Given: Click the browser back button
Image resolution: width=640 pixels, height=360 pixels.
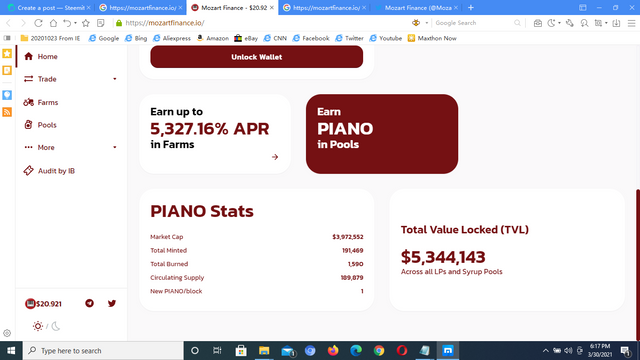Looking at the screenshot, I should (9, 23).
